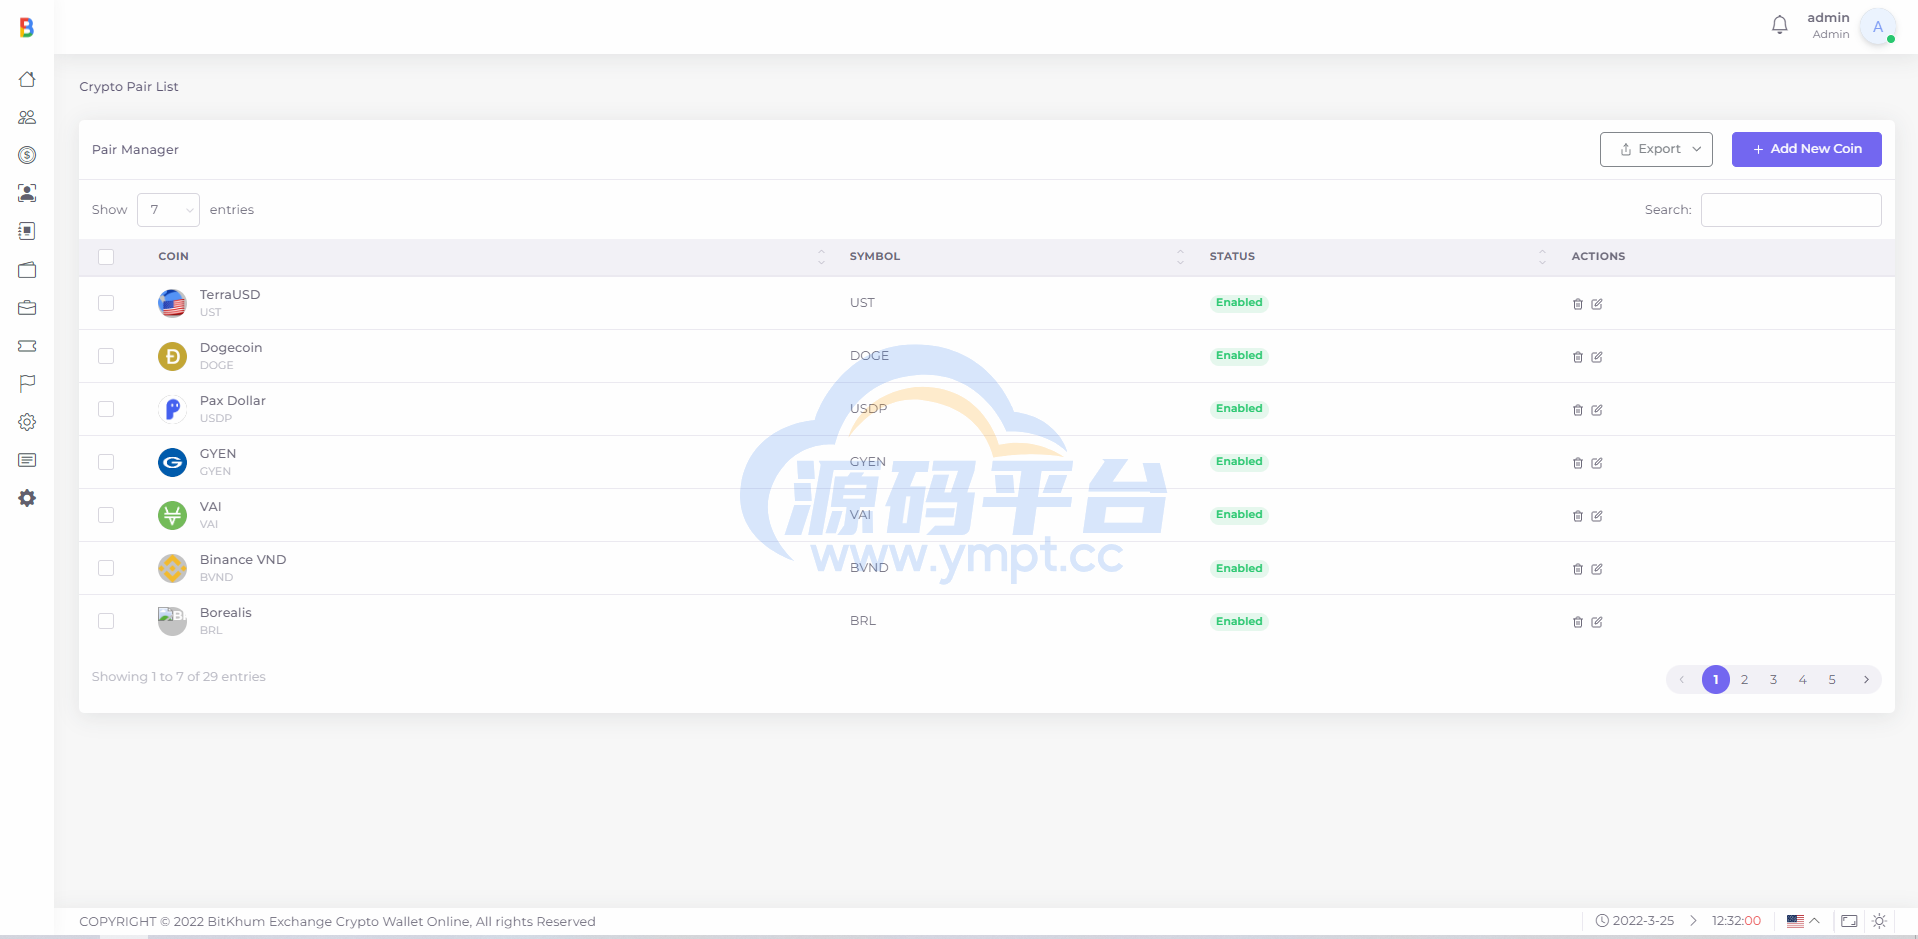This screenshot has height=939, width=1918.
Task: Click the BRL symbol cell
Action: coord(863,621)
